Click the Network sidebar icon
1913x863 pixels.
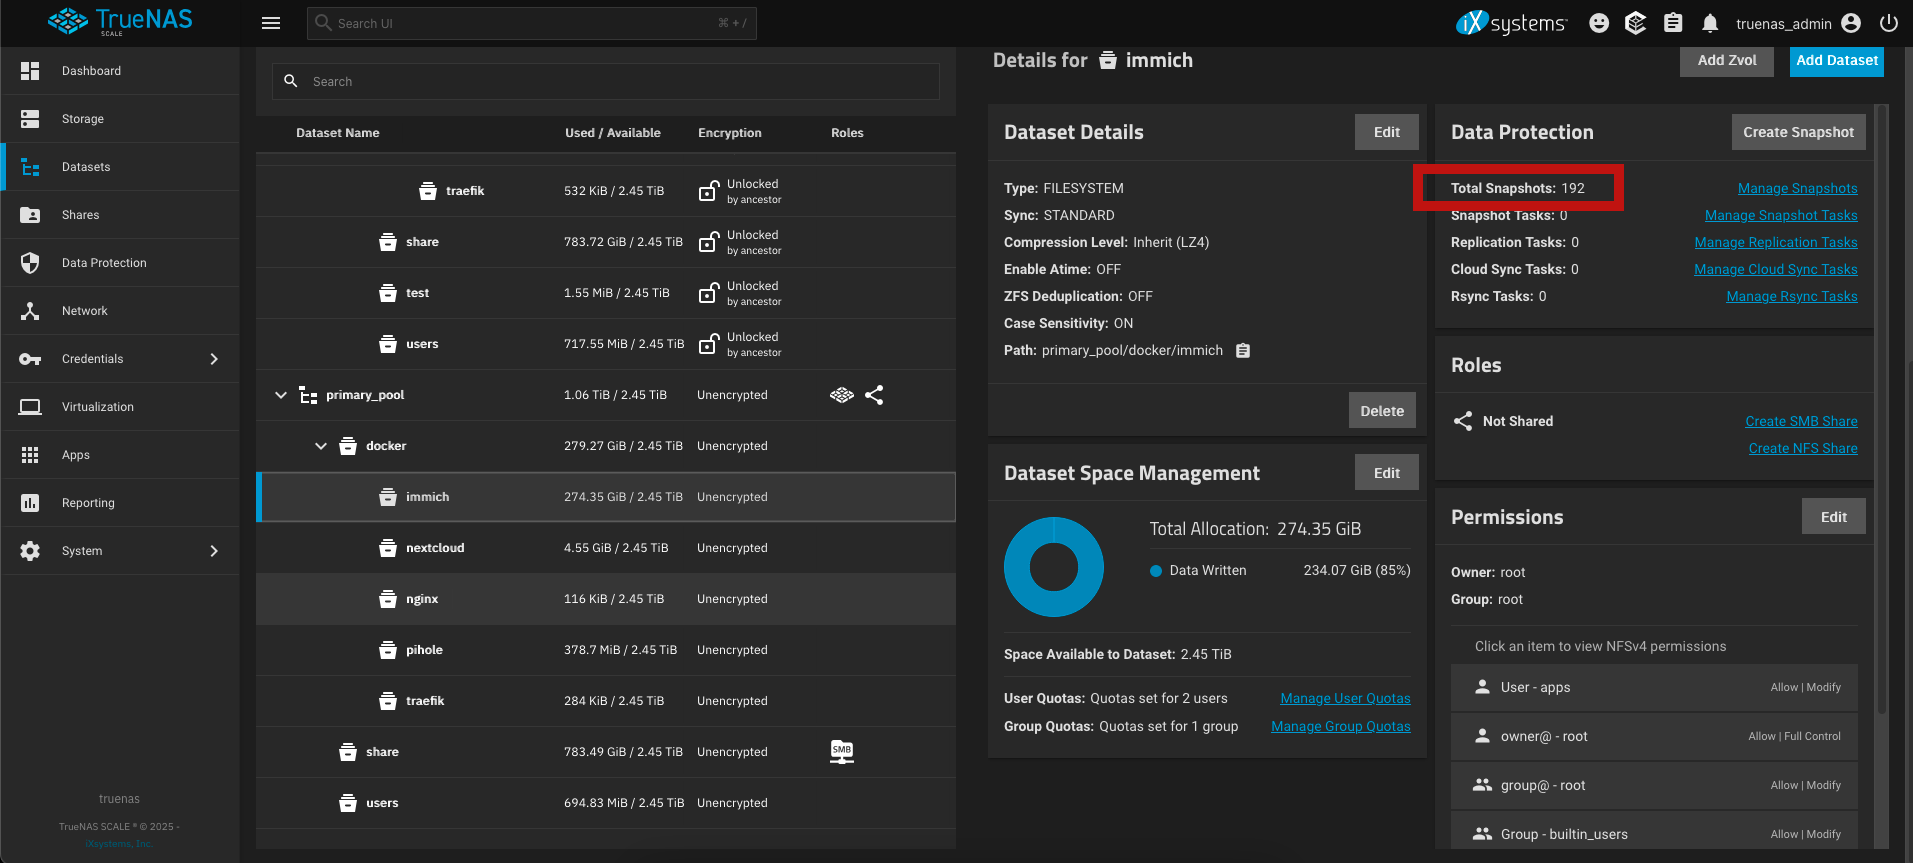pyautogui.click(x=30, y=311)
